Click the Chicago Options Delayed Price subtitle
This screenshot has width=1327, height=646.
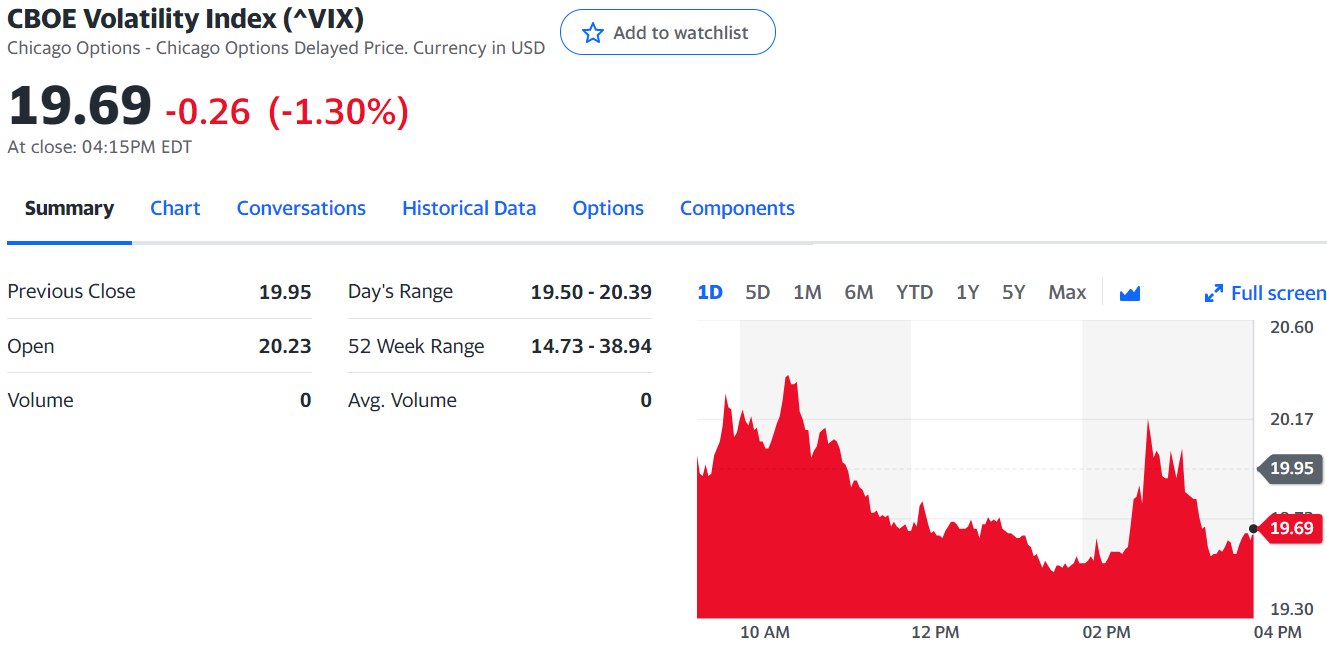[276, 48]
